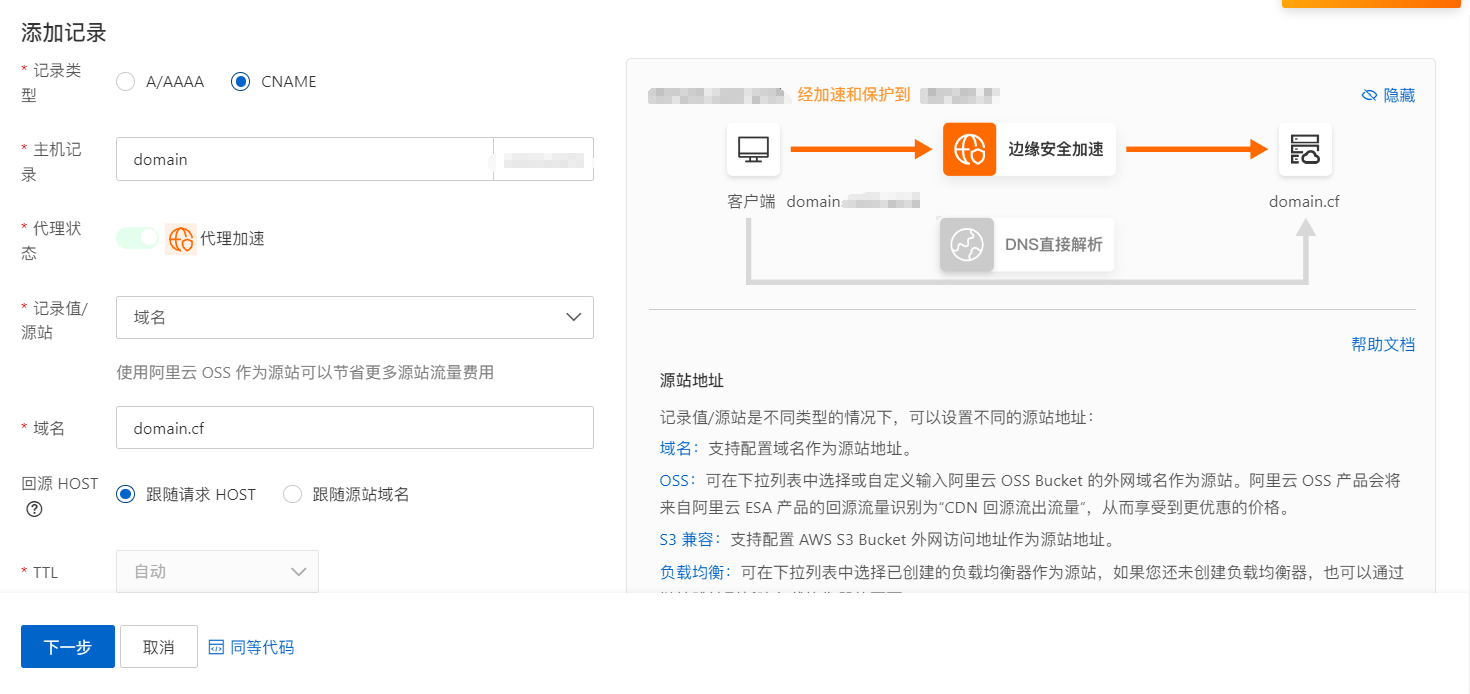Select the A/AAAA record type

click(x=125, y=81)
